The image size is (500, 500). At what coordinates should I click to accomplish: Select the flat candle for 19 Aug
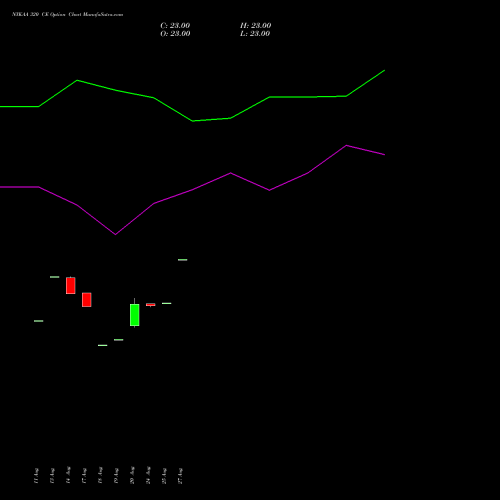tap(119, 340)
